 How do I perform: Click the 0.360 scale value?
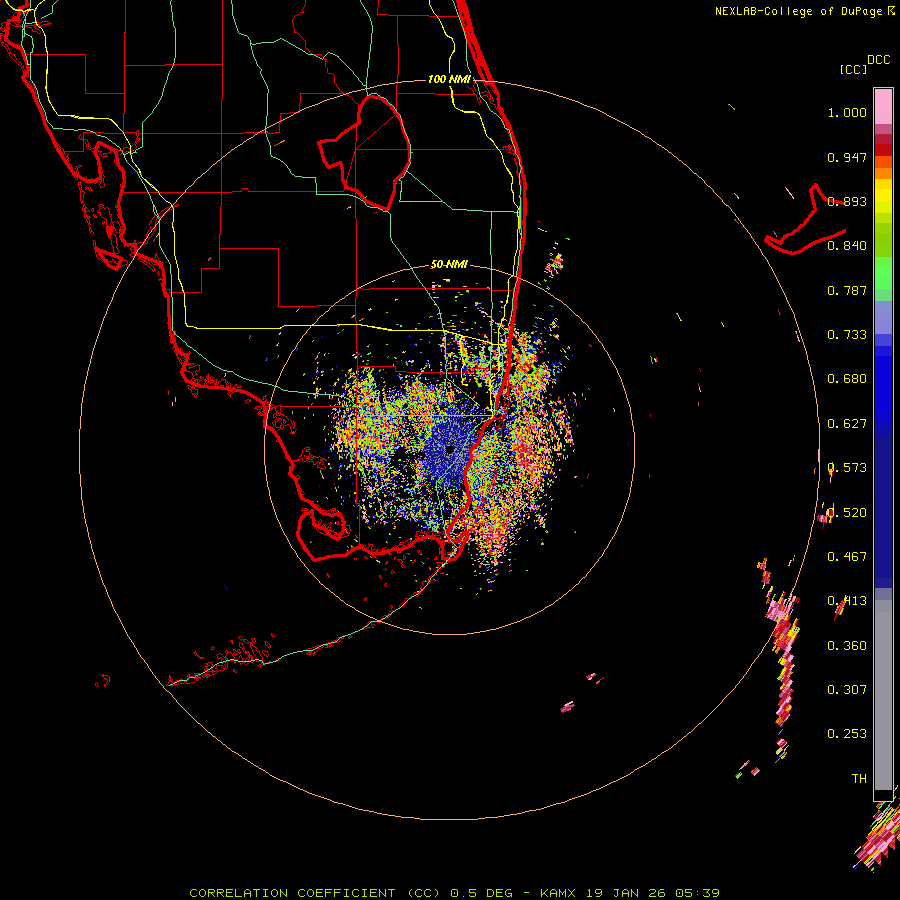coord(847,645)
